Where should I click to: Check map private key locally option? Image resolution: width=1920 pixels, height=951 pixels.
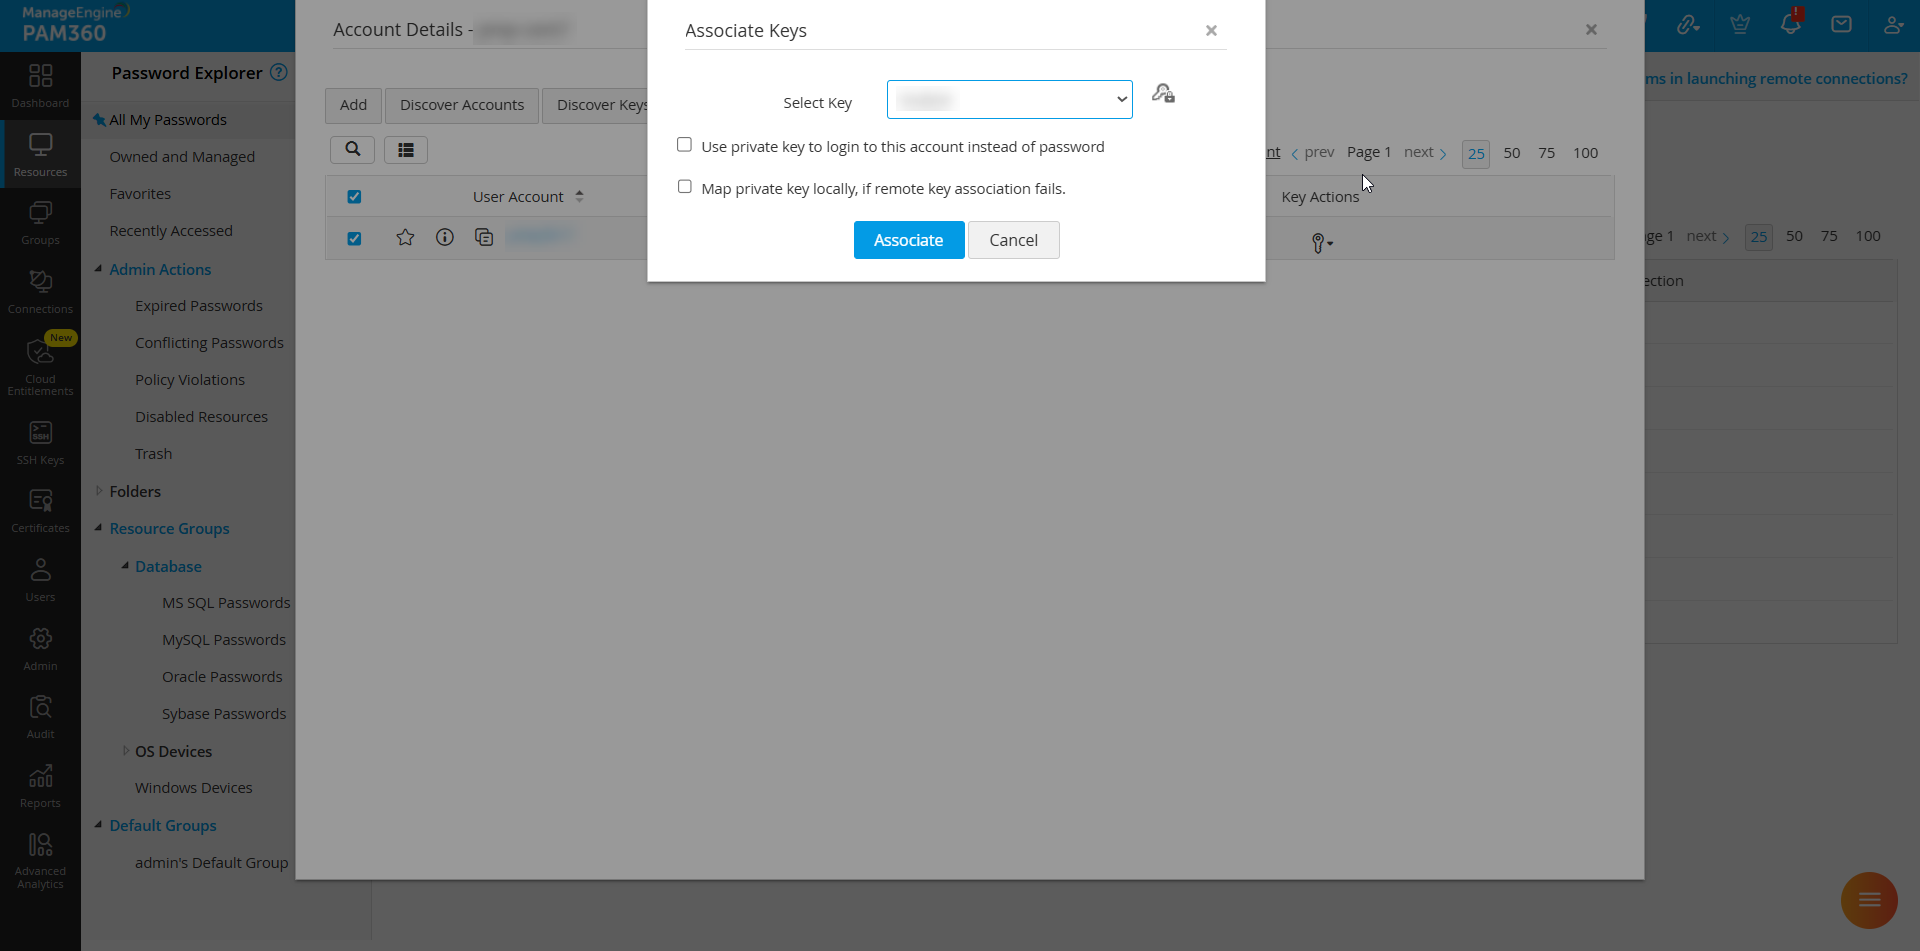[684, 186]
